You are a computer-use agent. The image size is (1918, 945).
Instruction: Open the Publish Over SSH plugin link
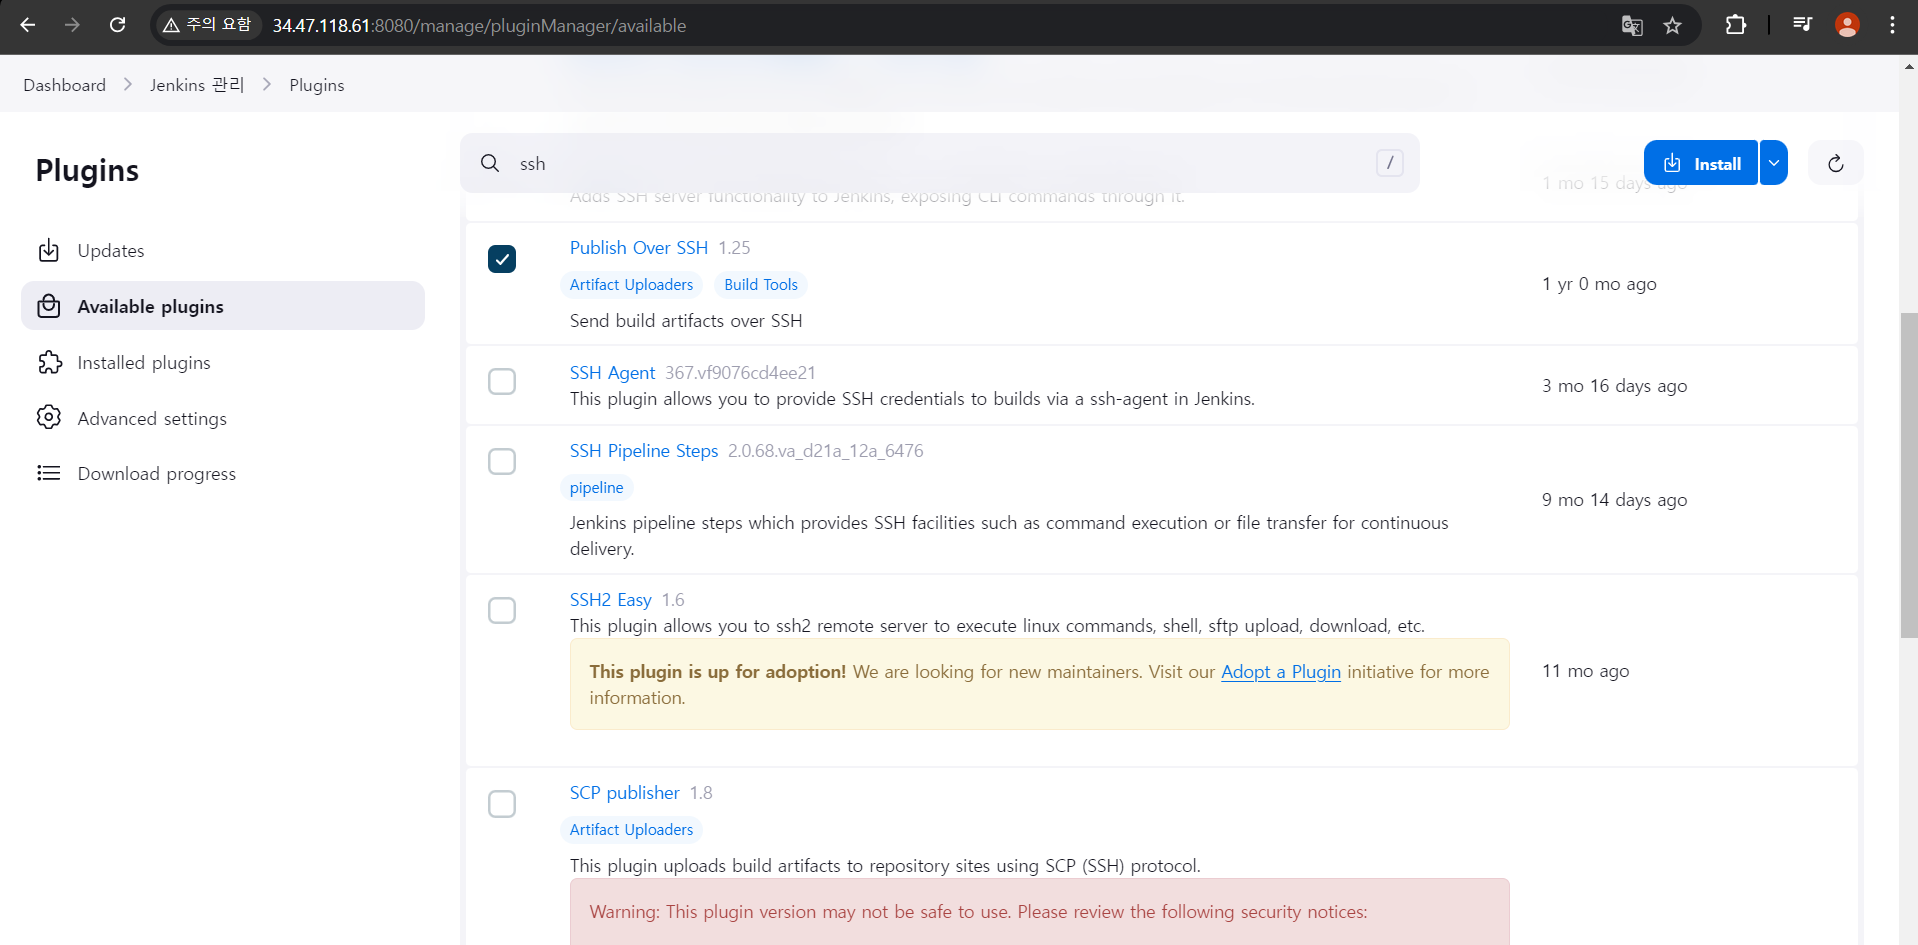pyautogui.click(x=639, y=248)
